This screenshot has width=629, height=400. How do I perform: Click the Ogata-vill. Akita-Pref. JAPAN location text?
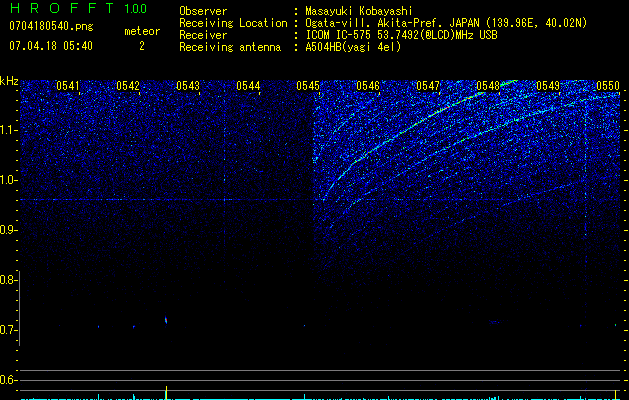[x=446, y=23]
